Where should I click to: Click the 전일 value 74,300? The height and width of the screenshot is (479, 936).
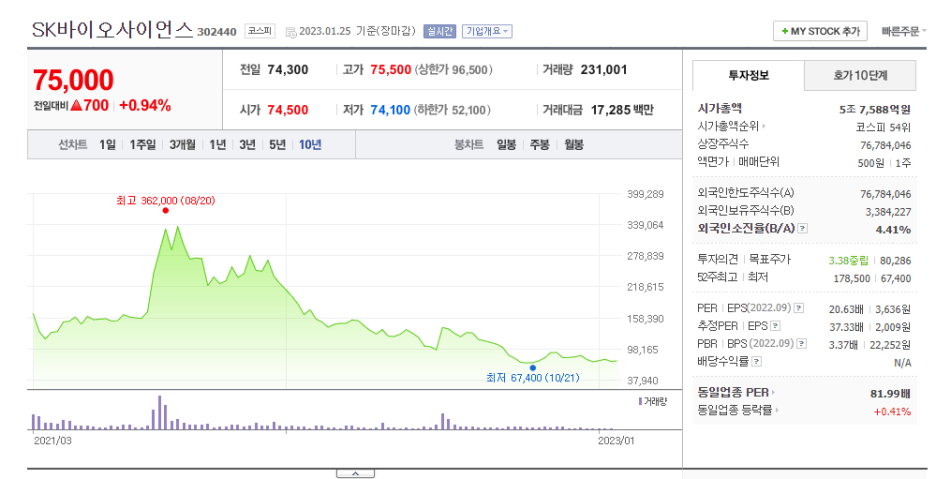288,70
